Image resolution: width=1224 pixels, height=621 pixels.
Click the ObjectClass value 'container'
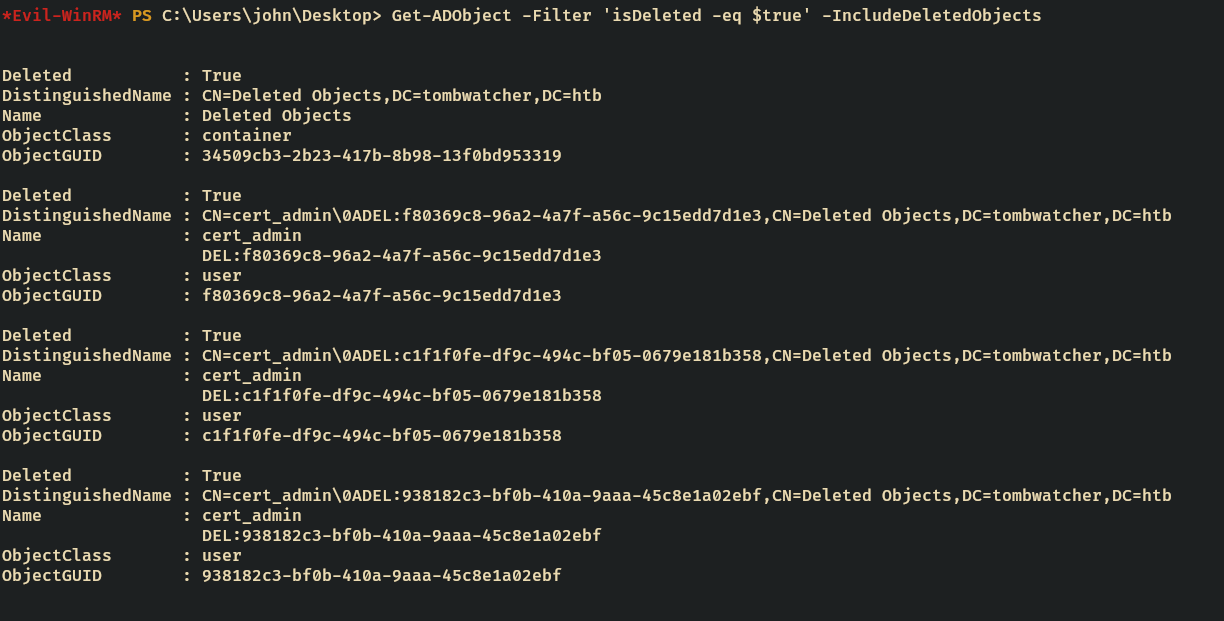coord(246,136)
